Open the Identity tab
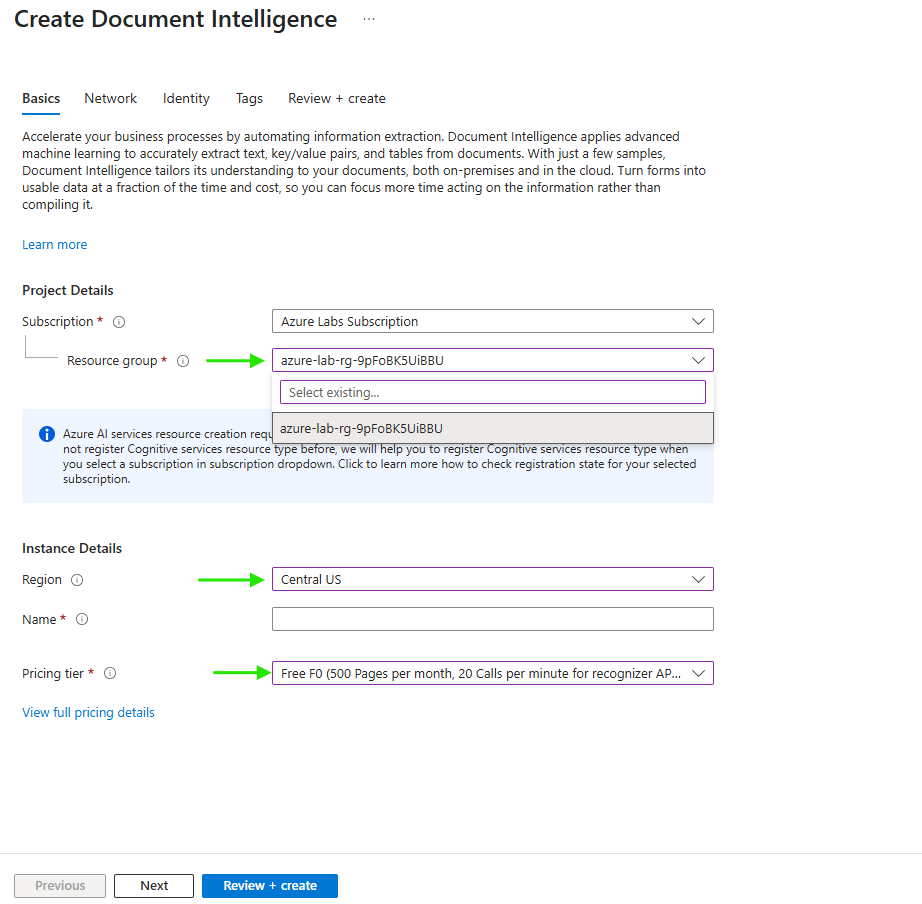Viewport: 922px width, 904px height. (x=186, y=98)
